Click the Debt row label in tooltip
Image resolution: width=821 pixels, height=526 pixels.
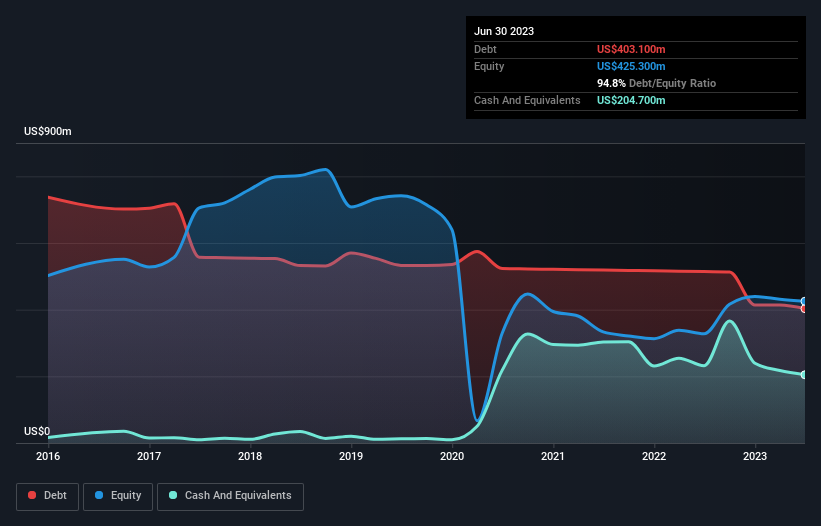point(485,49)
